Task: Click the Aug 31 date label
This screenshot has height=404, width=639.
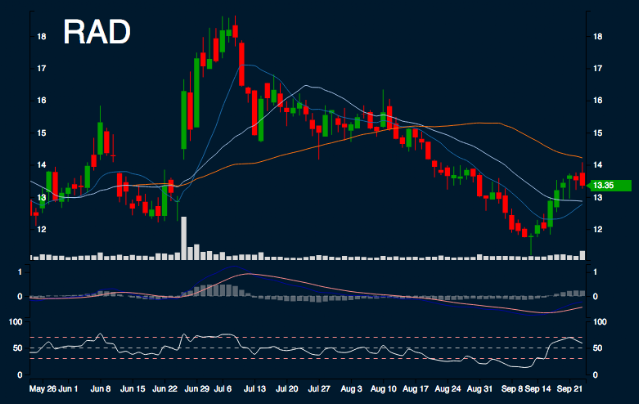Action: [480, 389]
